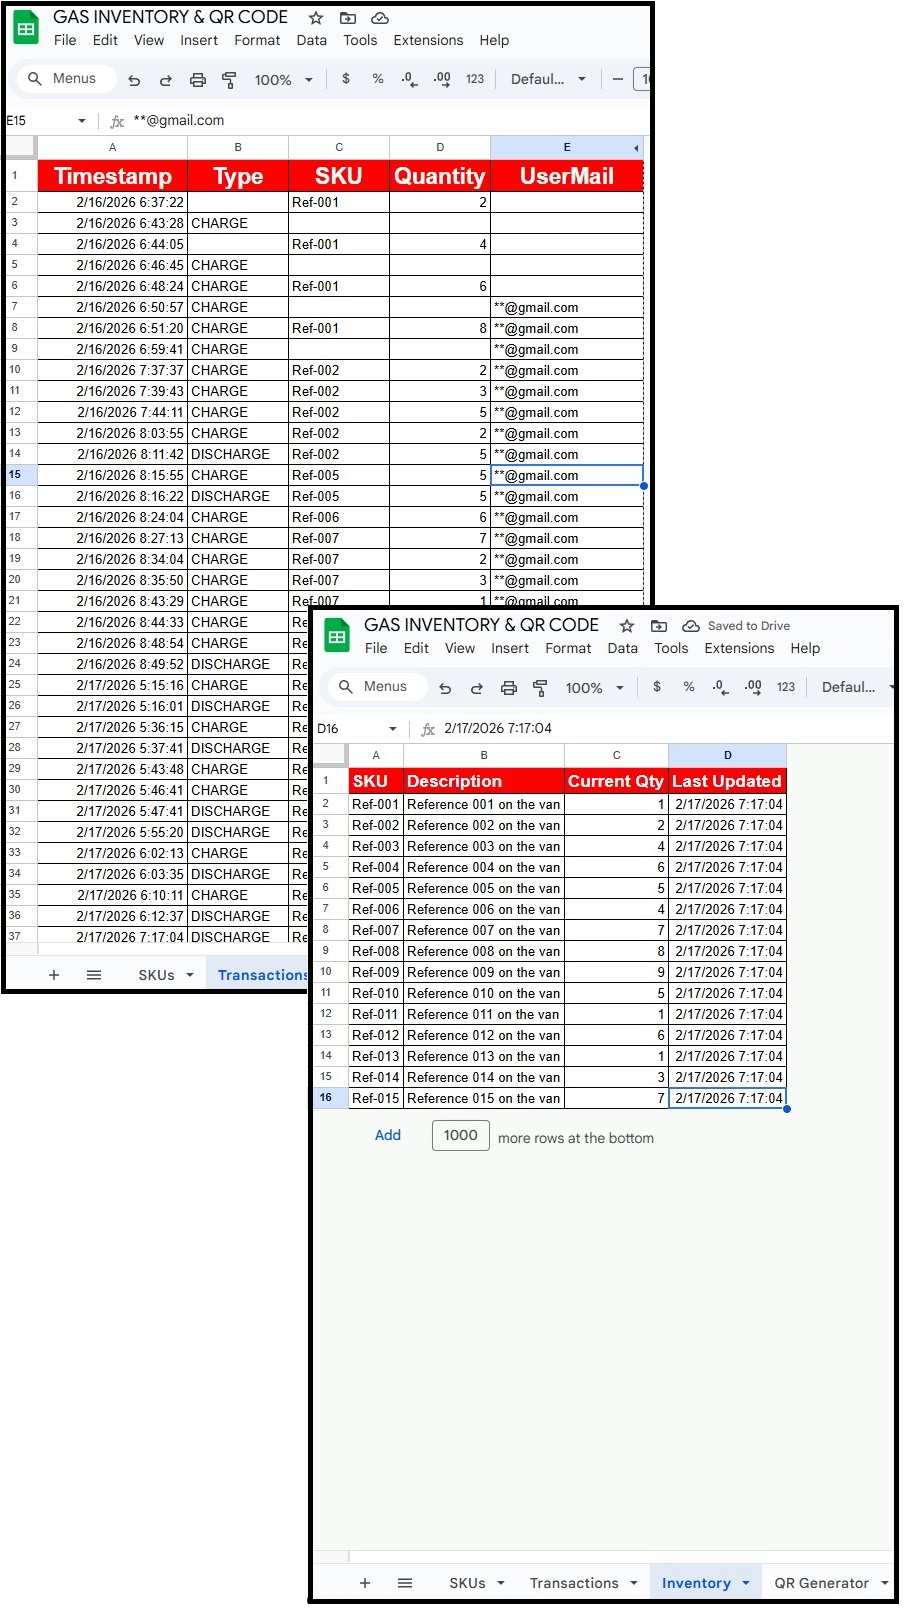The height and width of the screenshot is (1620, 916).
Task: Click the print icon in the lower spreadsheet toolbar
Action: pos(509,688)
